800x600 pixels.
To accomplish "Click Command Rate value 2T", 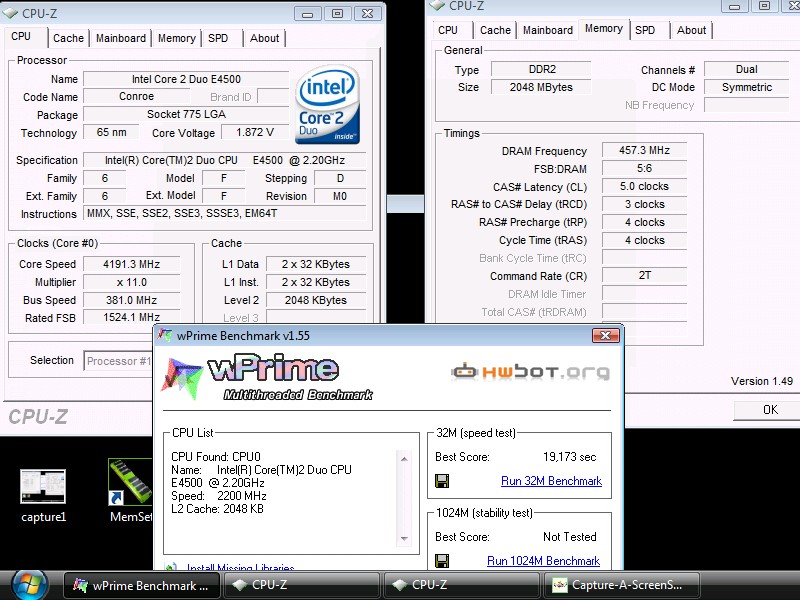I will click(x=644, y=276).
